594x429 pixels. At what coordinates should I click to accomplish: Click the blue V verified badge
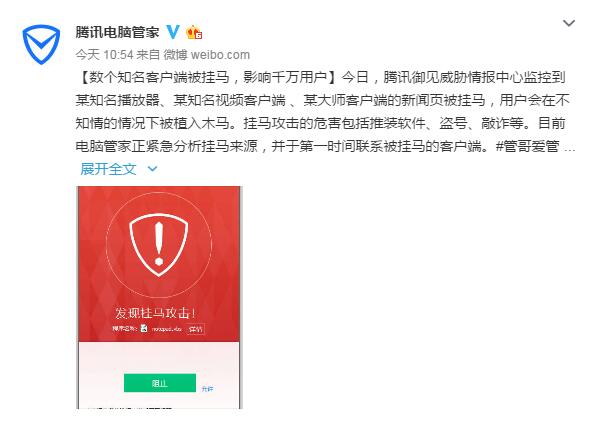(173, 32)
